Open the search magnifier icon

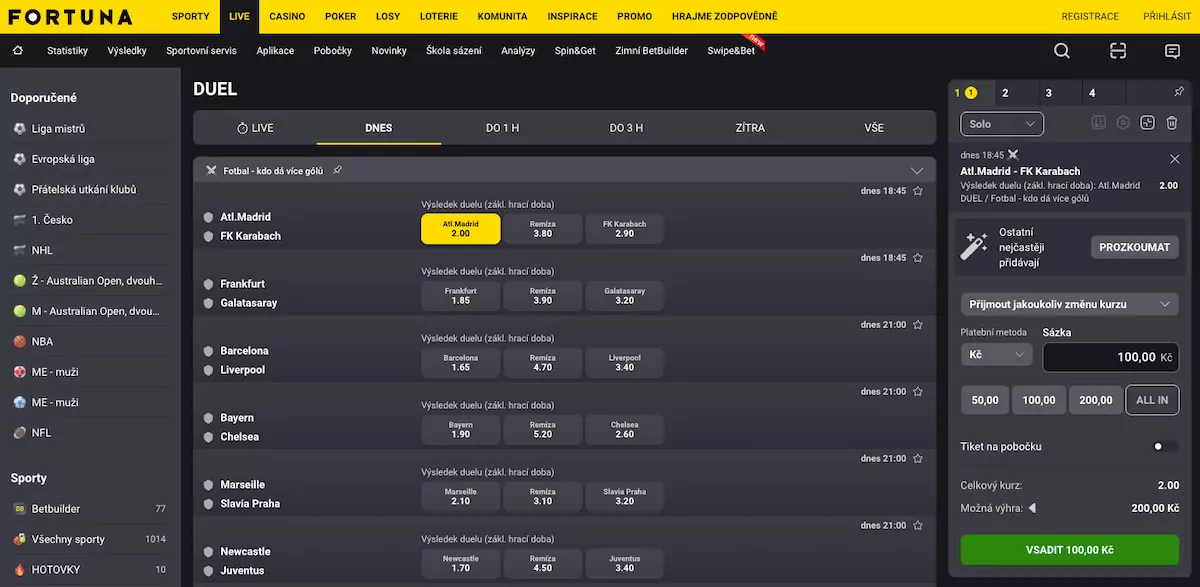click(x=1062, y=51)
